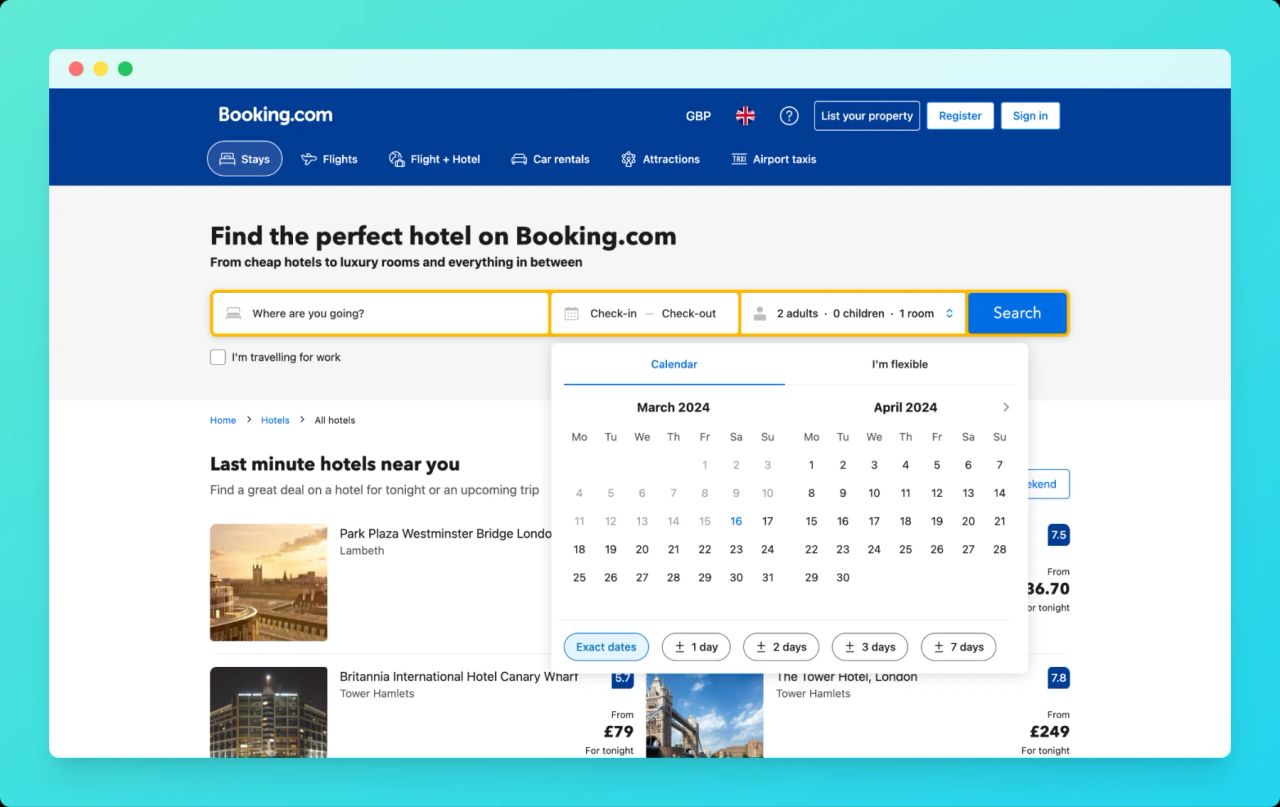Open the Attractions tab
Viewport: 1280px width, 807px height.
click(660, 159)
